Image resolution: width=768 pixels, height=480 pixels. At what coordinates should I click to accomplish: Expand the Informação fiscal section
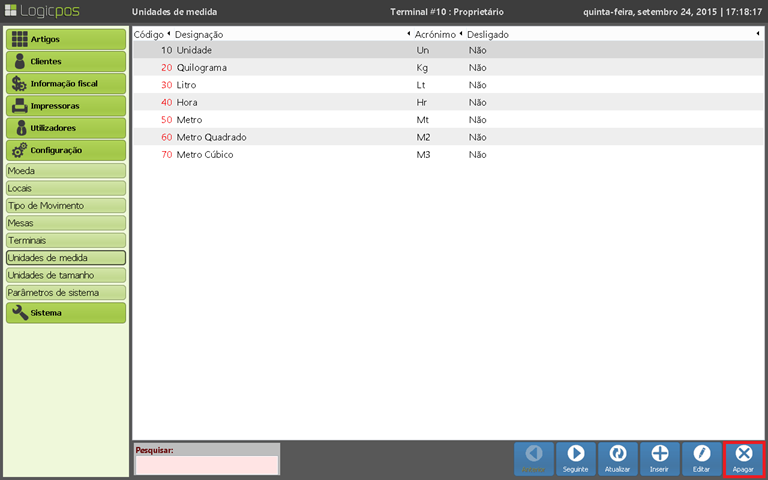pos(66,83)
